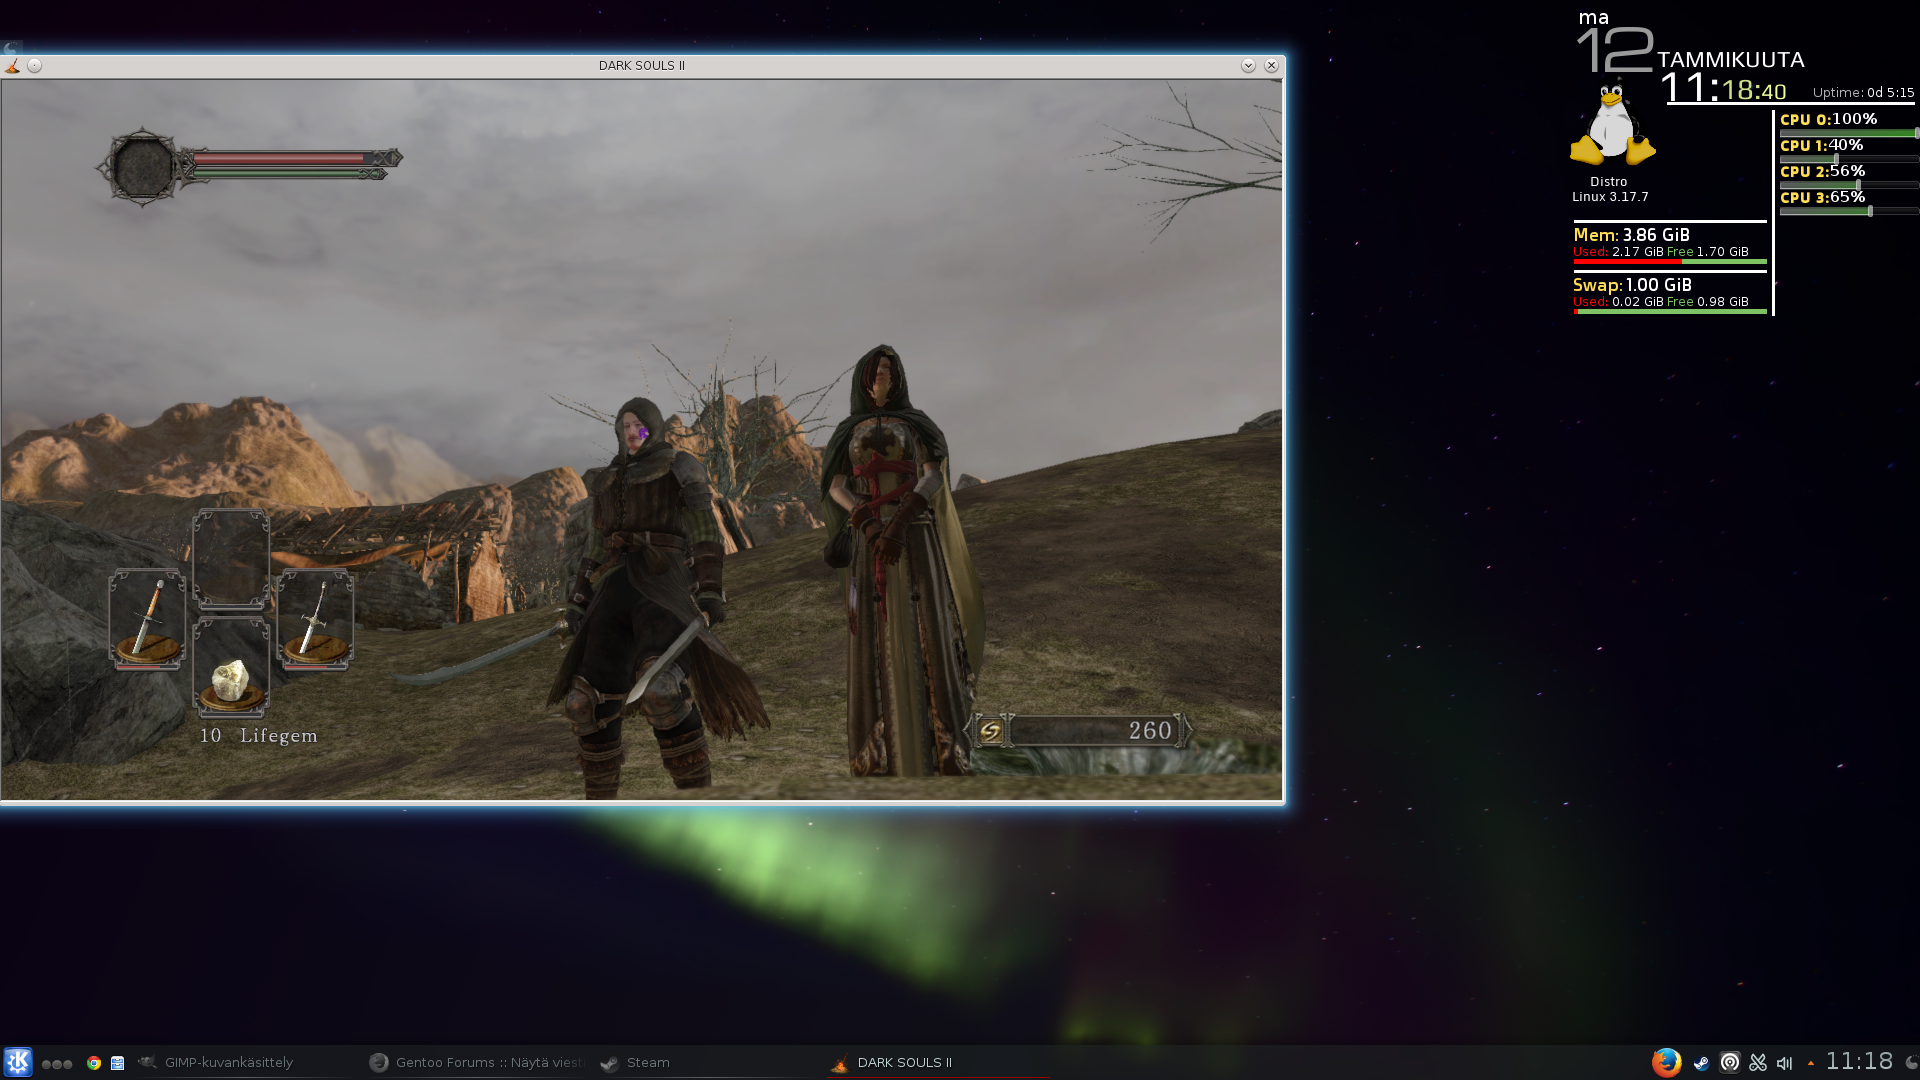Image resolution: width=1920 pixels, height=1080 pixels.
Task: Click the round character emblem in HUD
Action: click(x=143, y=167)
